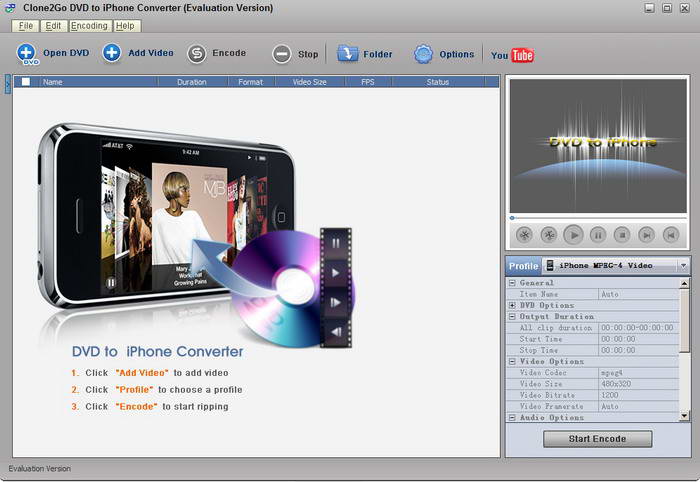Collapse the Video Options section

click(512, 362)
